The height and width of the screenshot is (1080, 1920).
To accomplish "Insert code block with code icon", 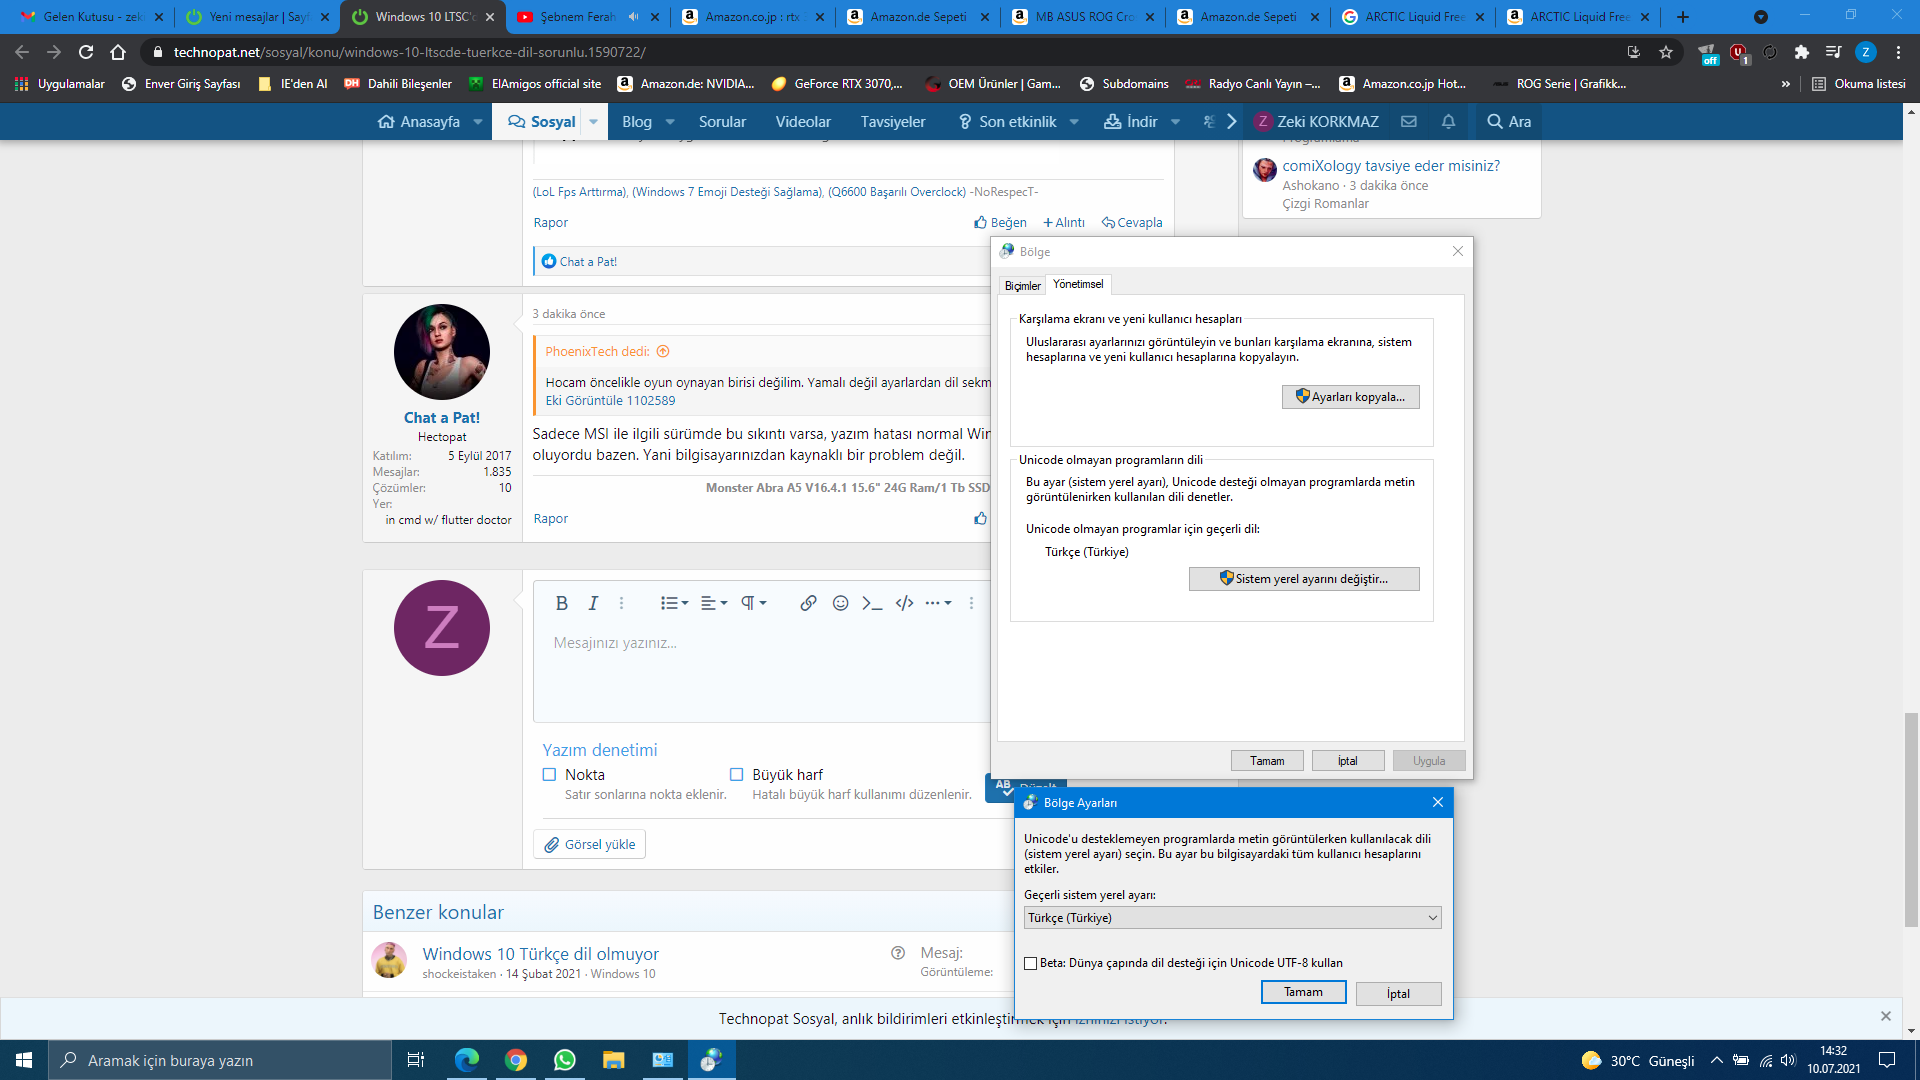I will [x=904, y=603].
